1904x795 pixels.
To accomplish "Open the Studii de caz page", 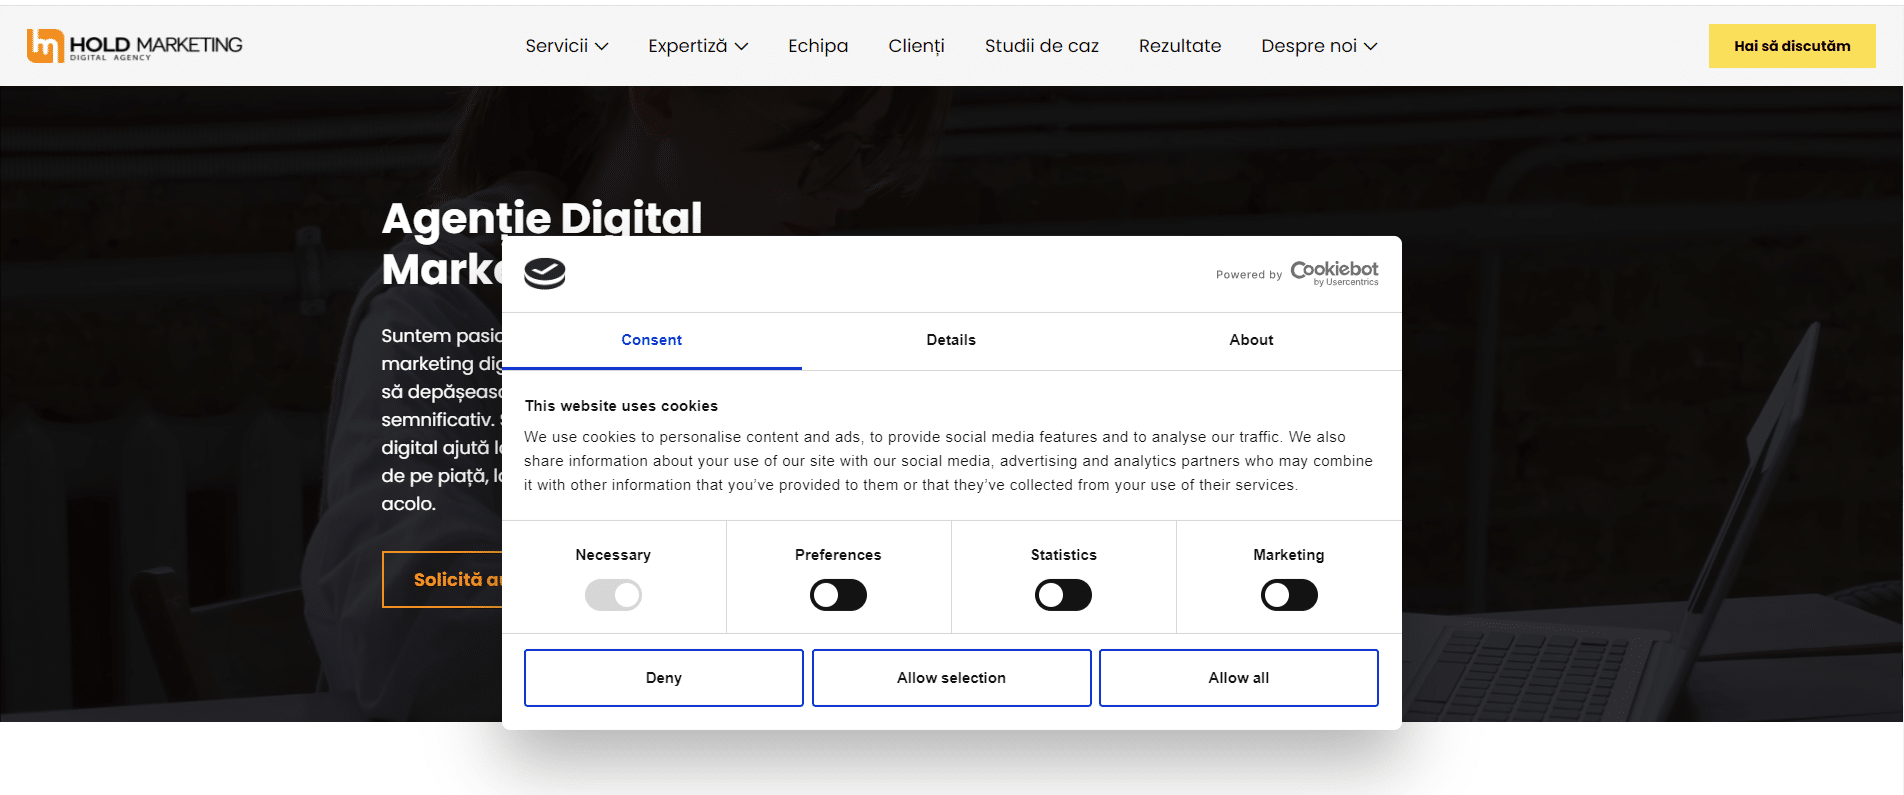I will point(1041,46).
